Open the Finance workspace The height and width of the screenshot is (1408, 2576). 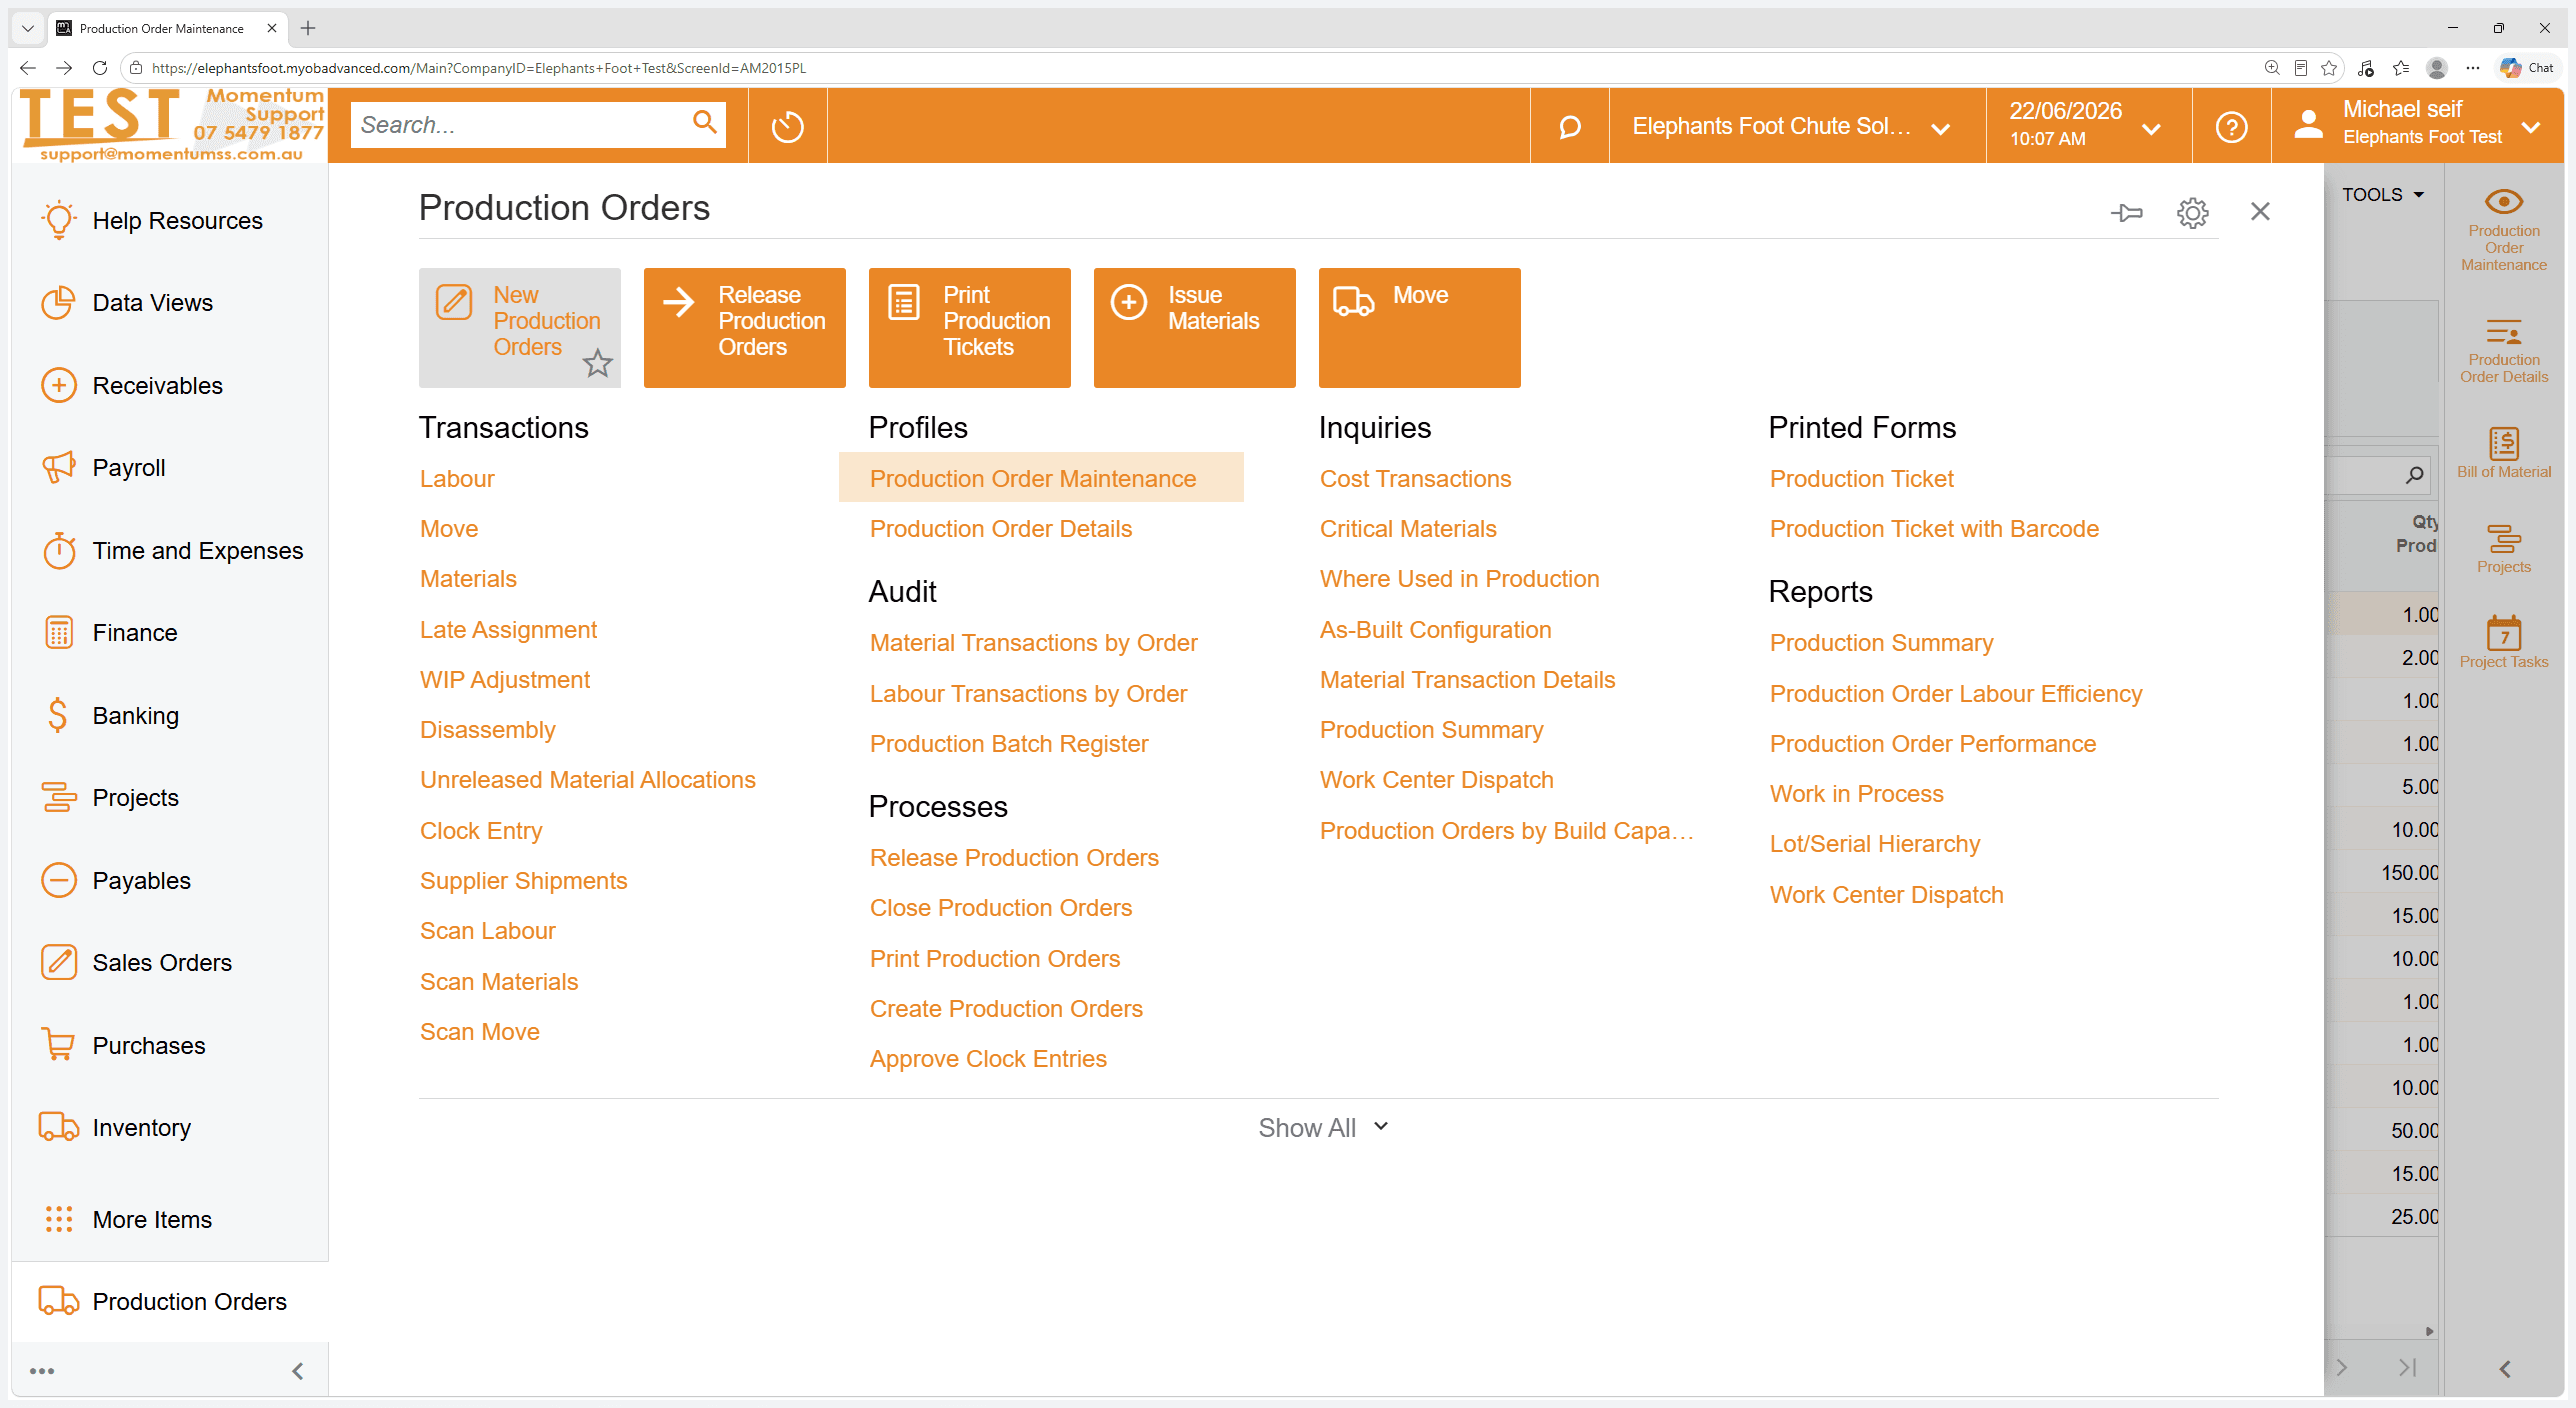pos(170,633)
